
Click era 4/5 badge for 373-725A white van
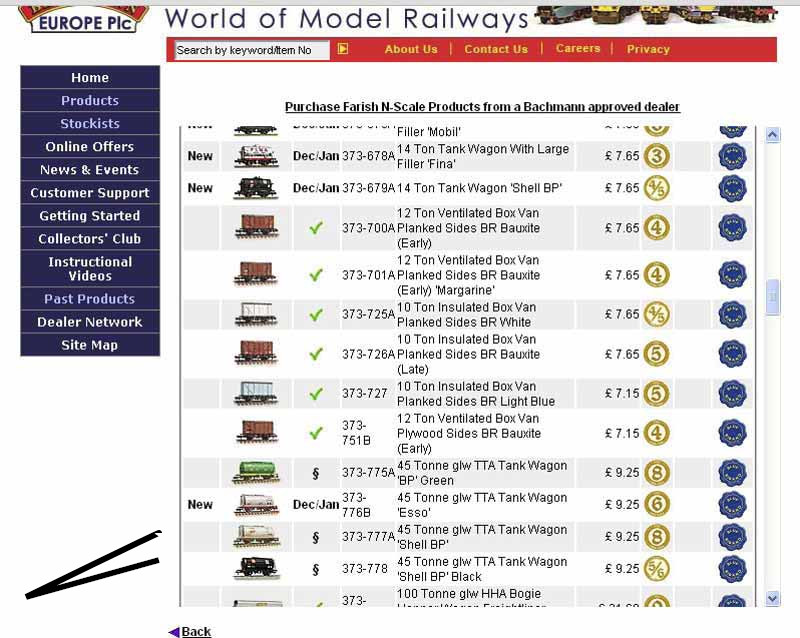pos(656,314)
